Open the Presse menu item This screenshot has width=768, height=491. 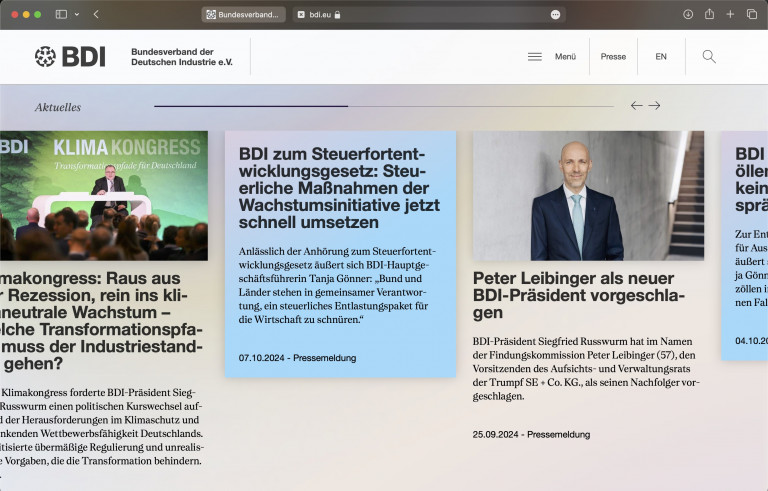(613, 57)
